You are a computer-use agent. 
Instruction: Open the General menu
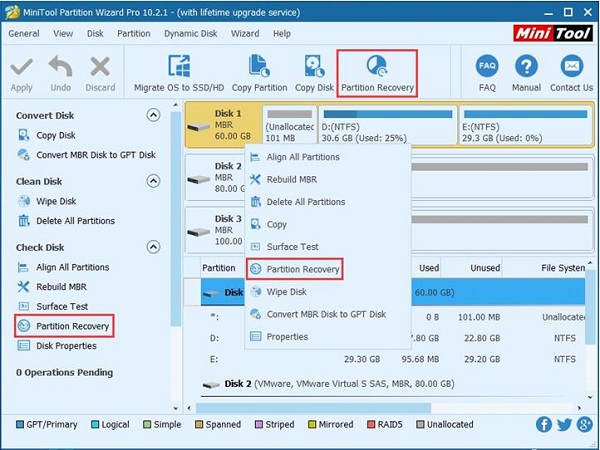coord(24,34)
